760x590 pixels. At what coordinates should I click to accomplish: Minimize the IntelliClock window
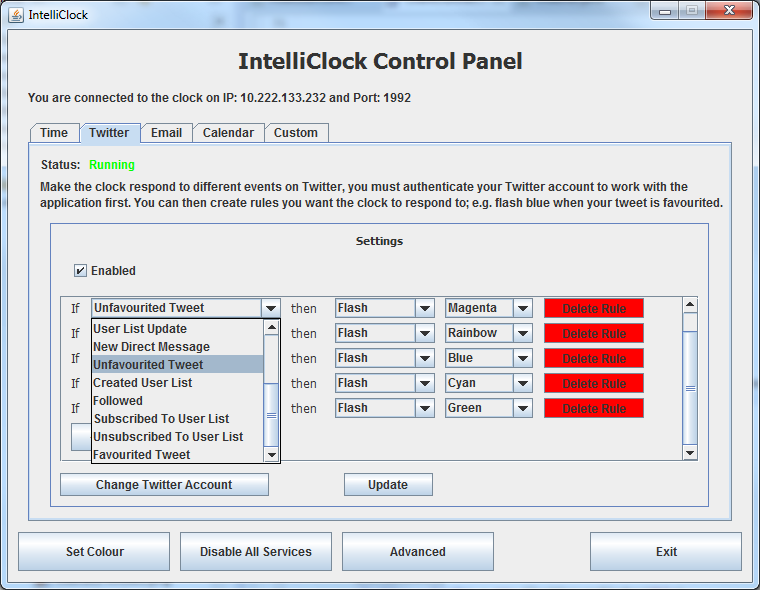pyautogui.click(x=665, y=11)
